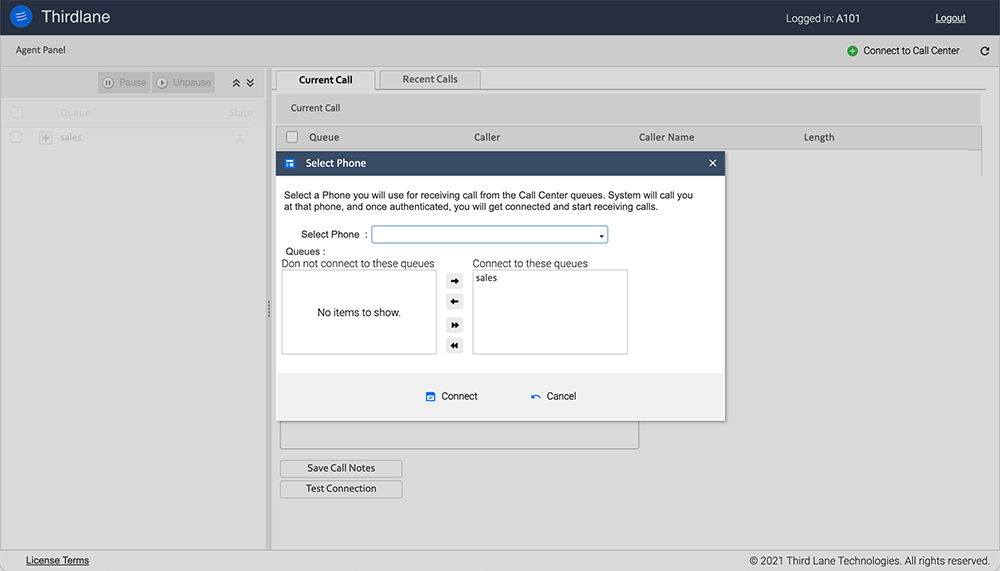
Task: Expand all queues with double down chevron
Action: [250, 83]
